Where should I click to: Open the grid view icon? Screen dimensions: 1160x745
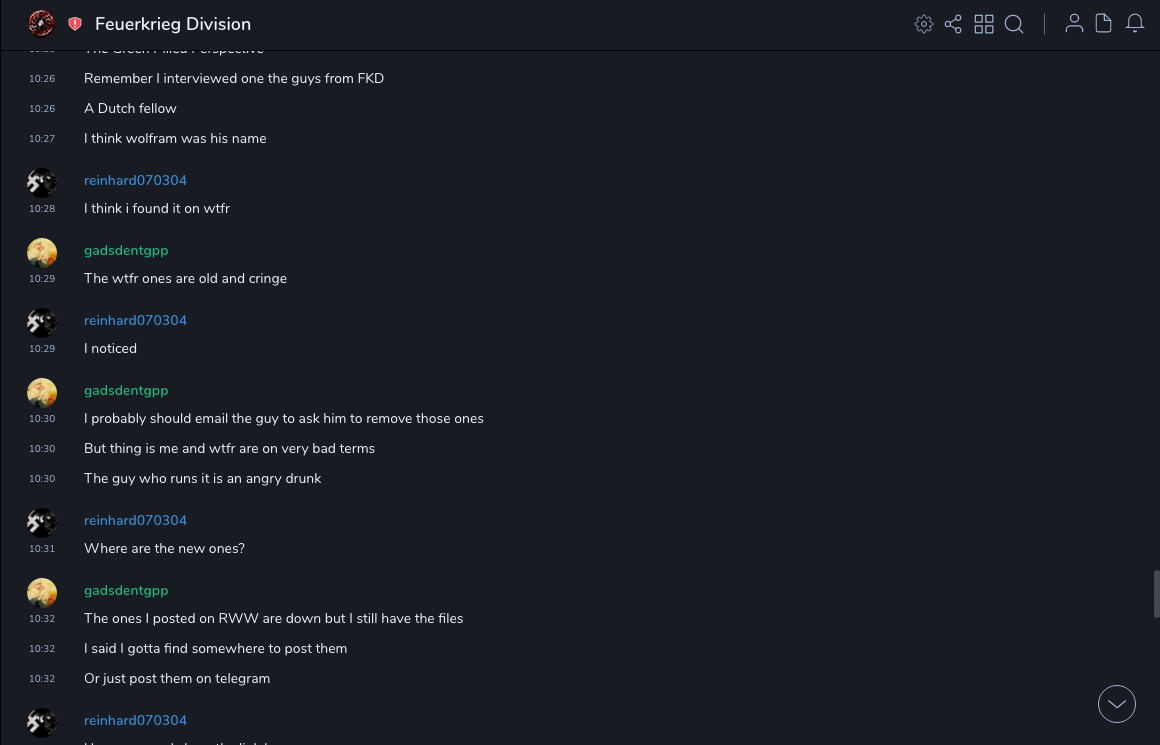(984, 24)
